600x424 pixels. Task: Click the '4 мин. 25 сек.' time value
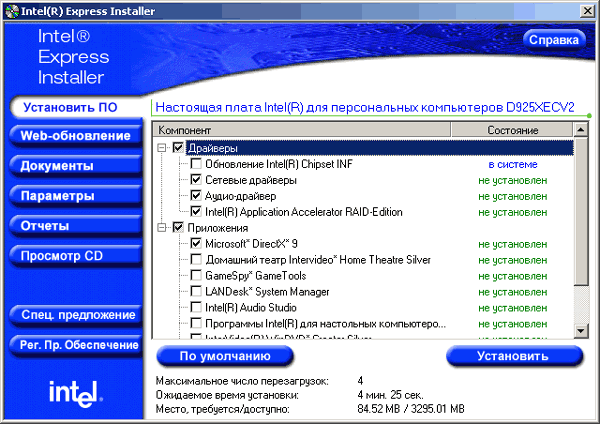click(390, 395)
